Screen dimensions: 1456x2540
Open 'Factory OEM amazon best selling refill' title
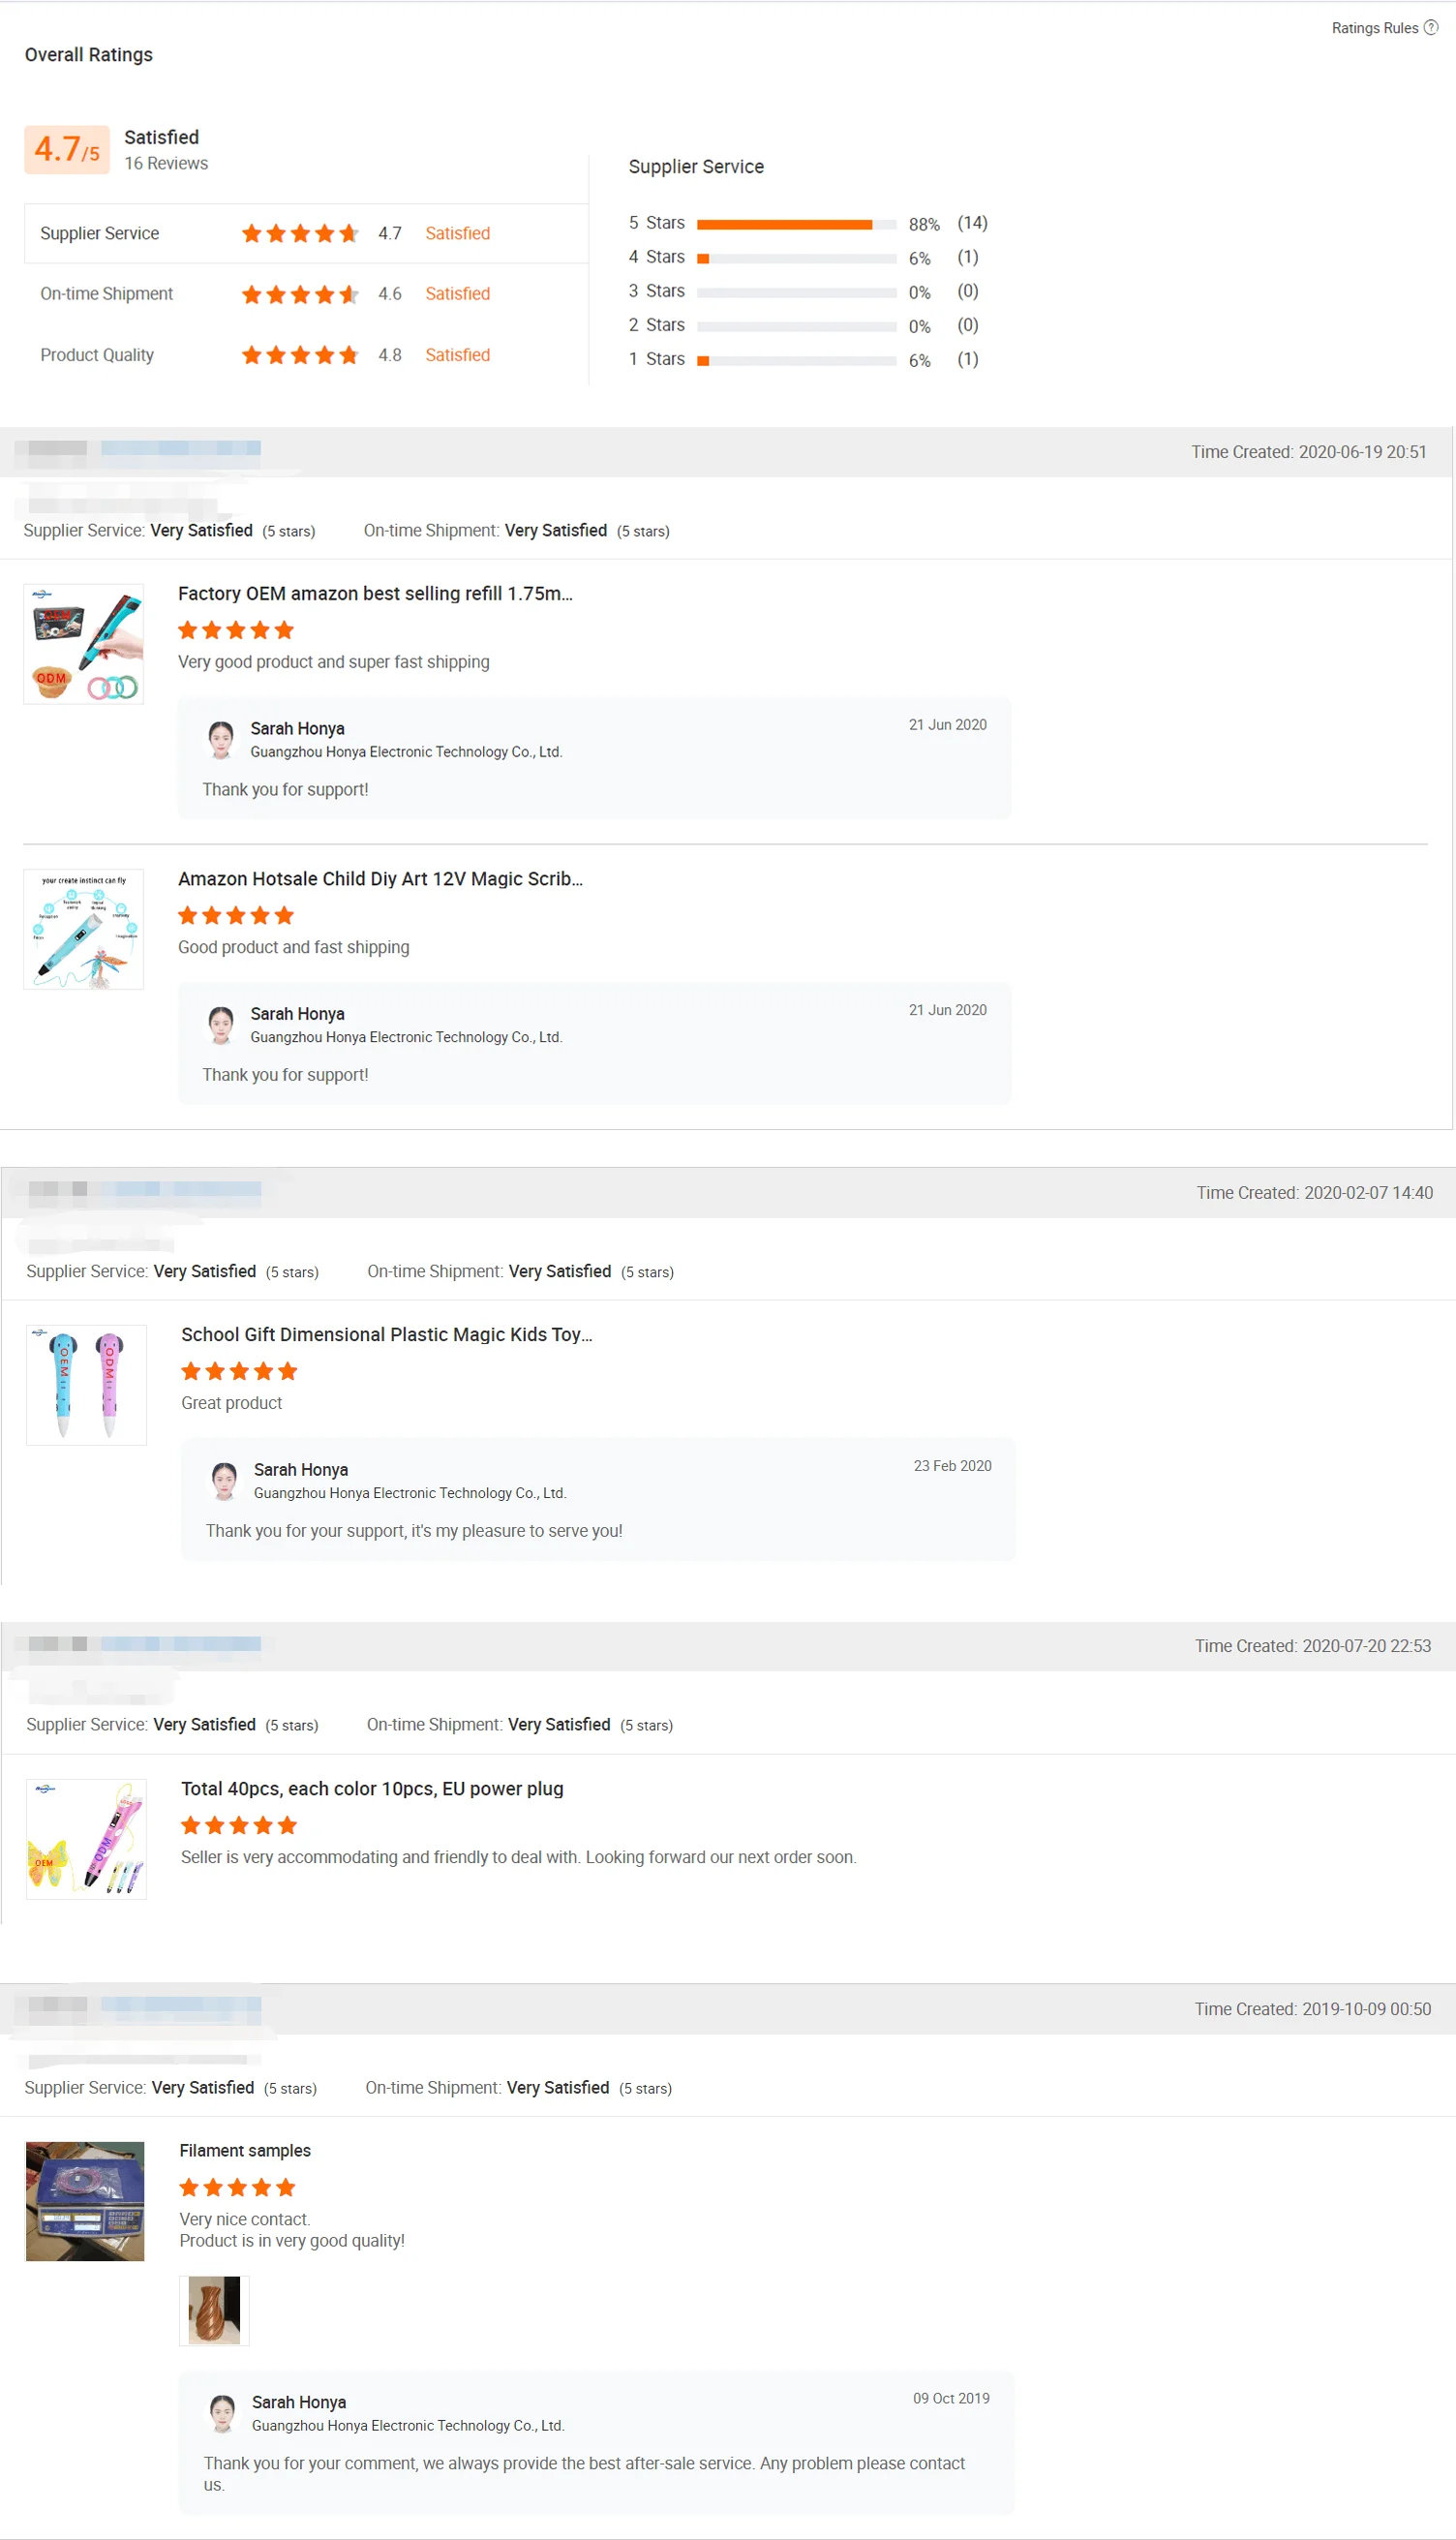(375, 593)
